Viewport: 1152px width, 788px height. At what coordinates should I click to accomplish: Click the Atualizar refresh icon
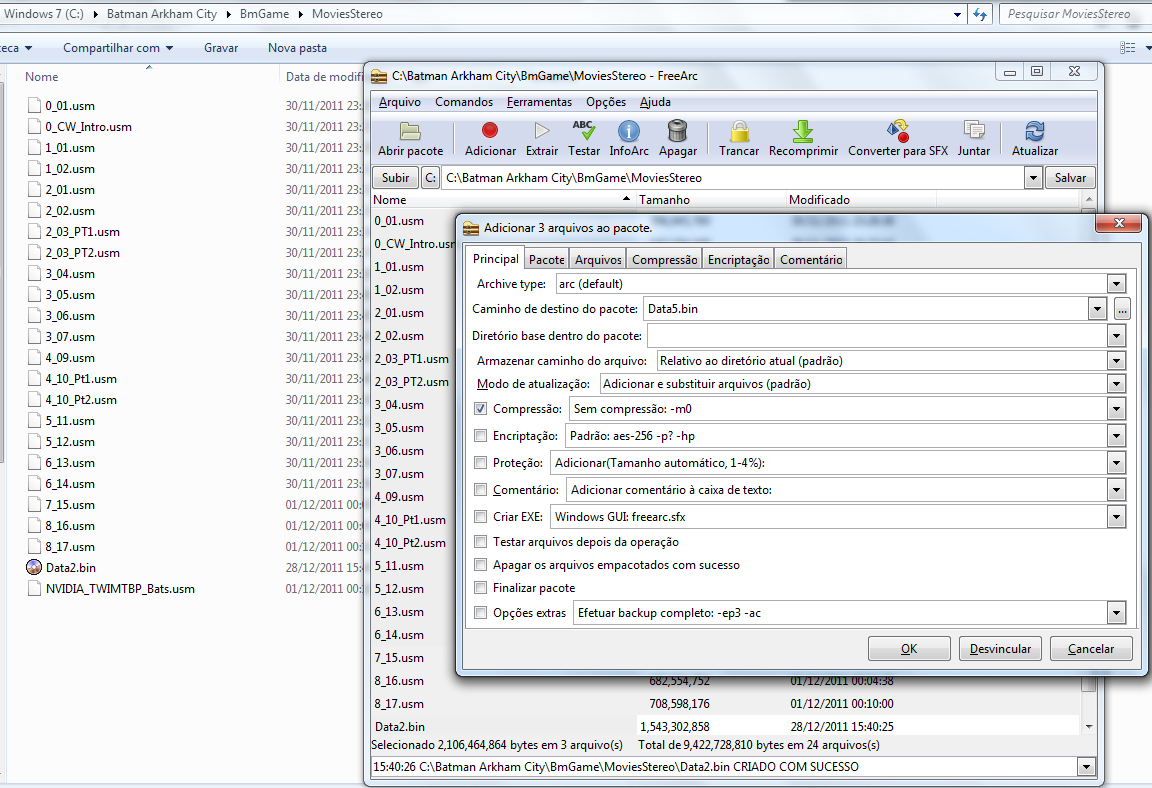click(1034, 131)
